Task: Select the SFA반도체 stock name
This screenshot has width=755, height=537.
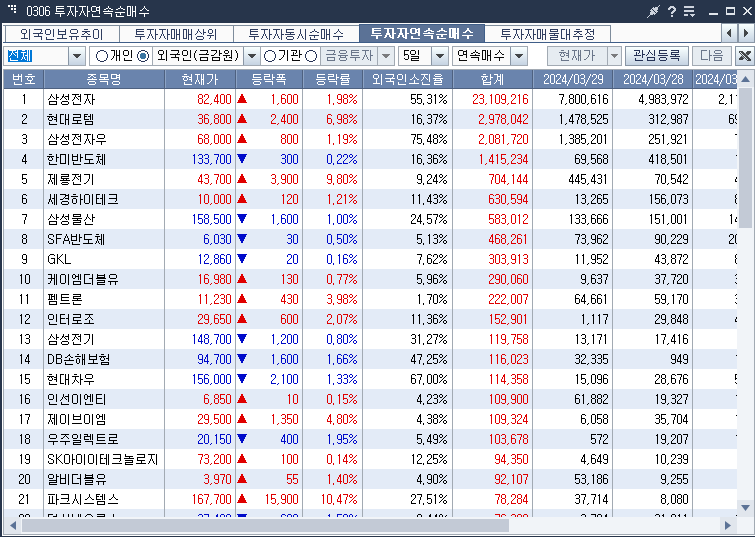Action: [x=76, y=239]
